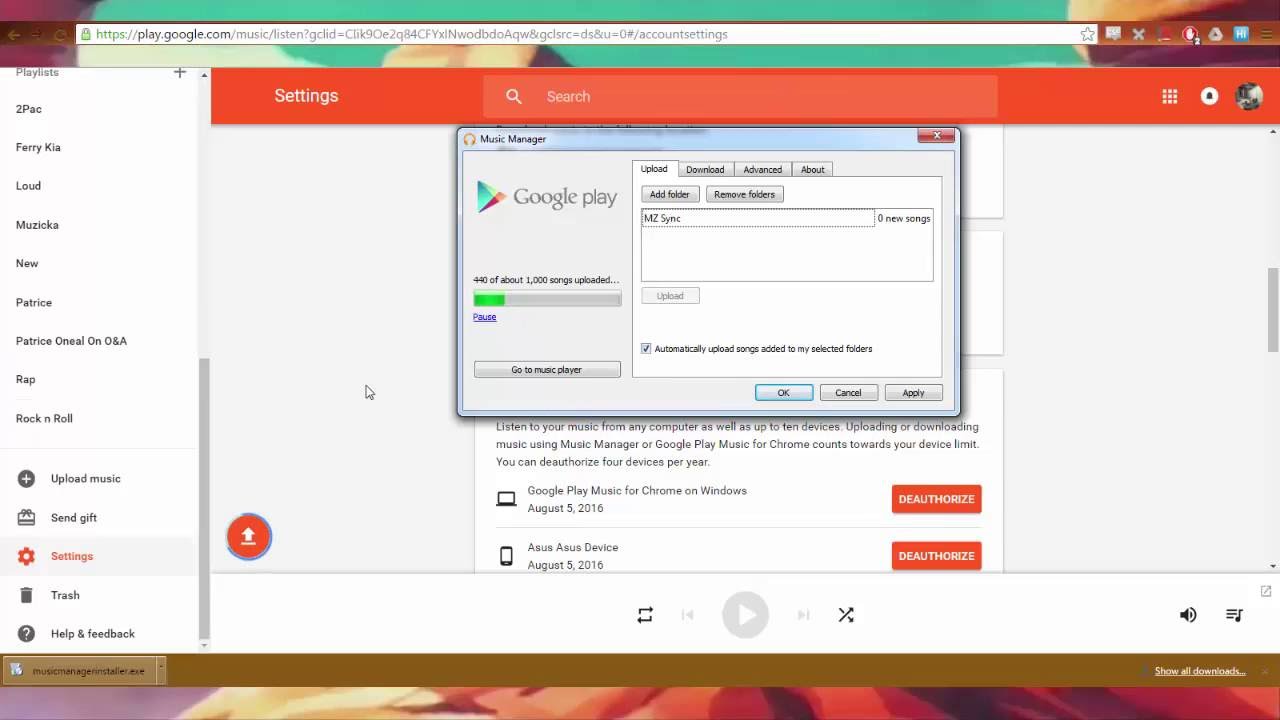
Task: Deauthorize the Asus Asus Device
Action: tap(936, 556)
